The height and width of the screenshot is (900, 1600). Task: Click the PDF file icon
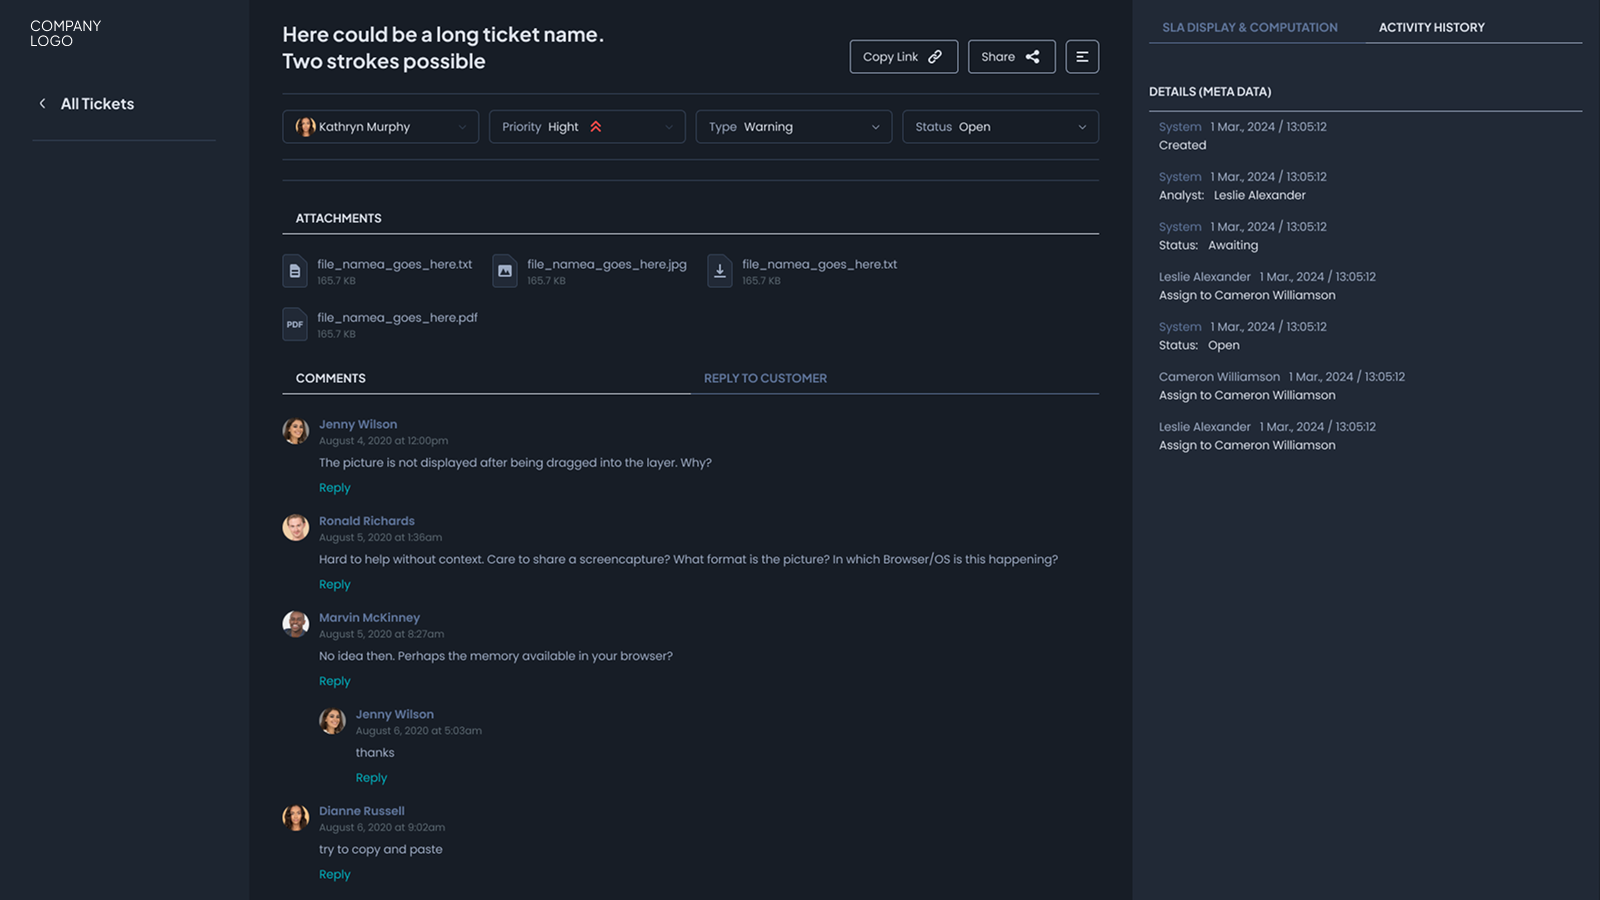coord(295,324)
